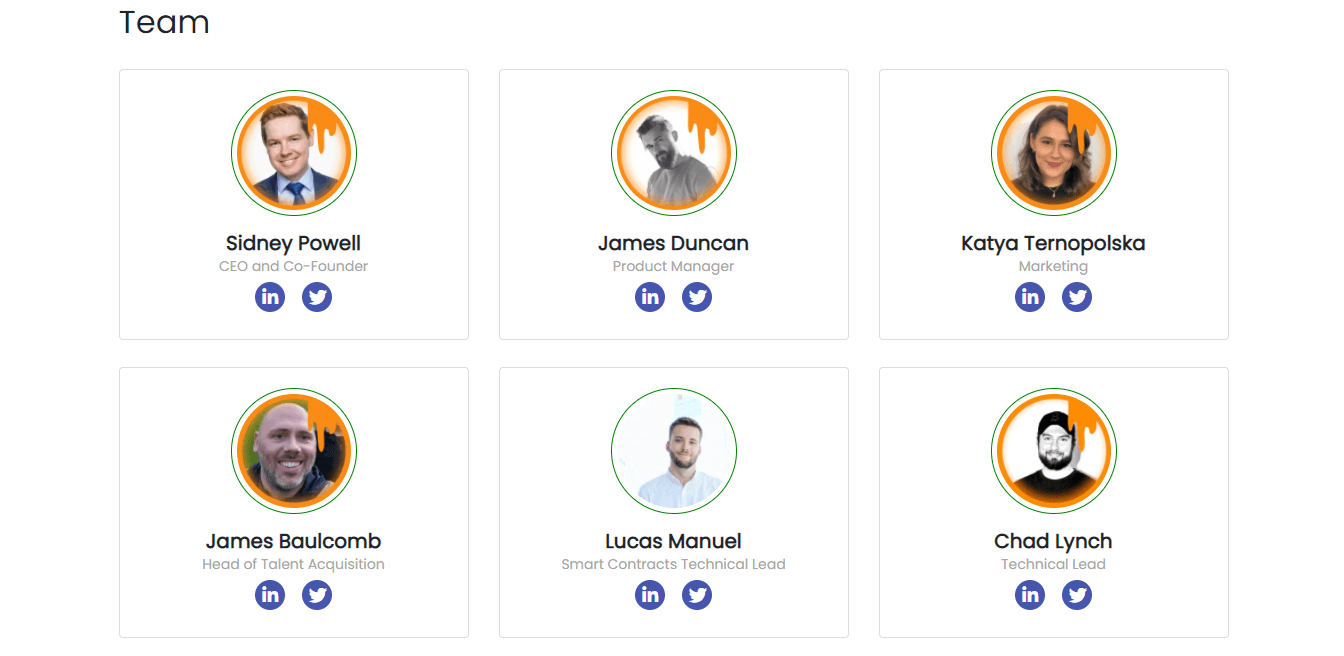This screenshot has height=656, width=1344.
Task: Open Chad Lynch's LinkedIn icon
Action: (1030, 595)
